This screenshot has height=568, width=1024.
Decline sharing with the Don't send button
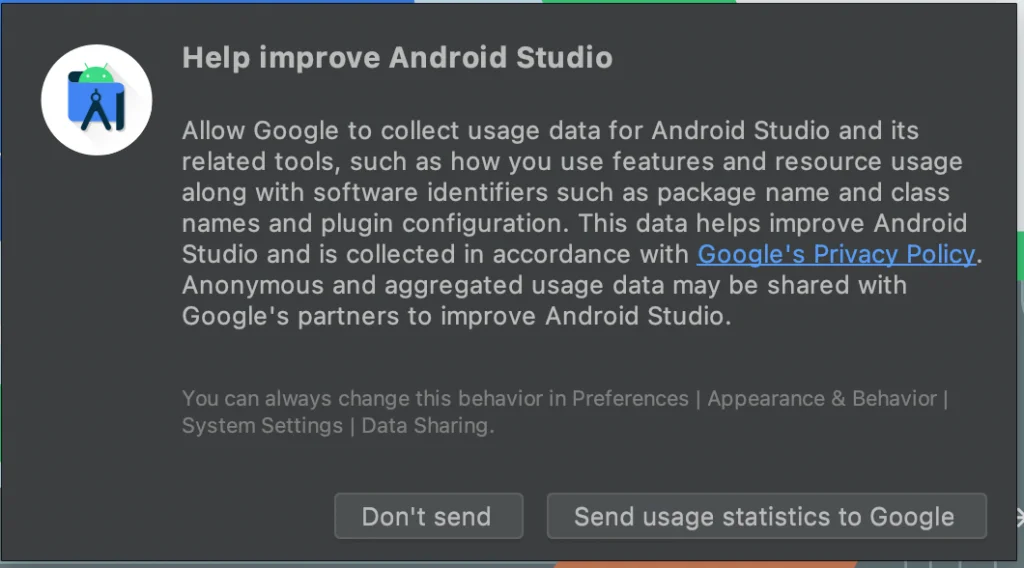427,517
